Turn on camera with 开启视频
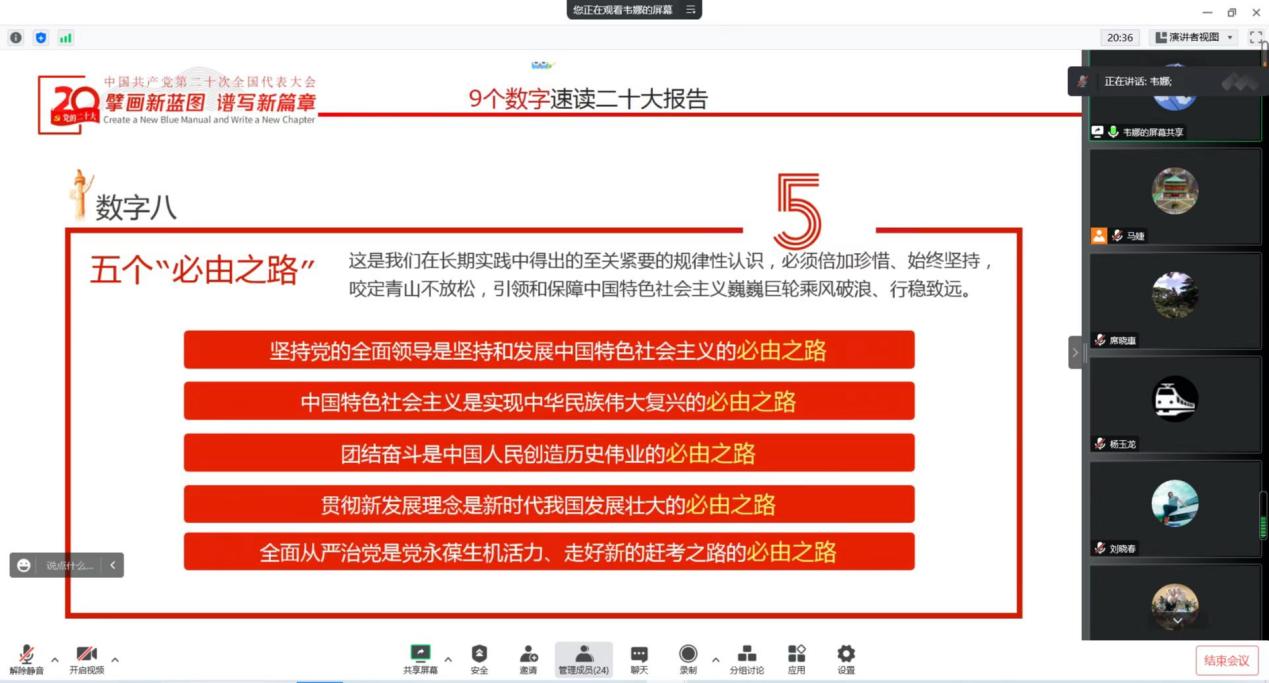 coord(86,659)
